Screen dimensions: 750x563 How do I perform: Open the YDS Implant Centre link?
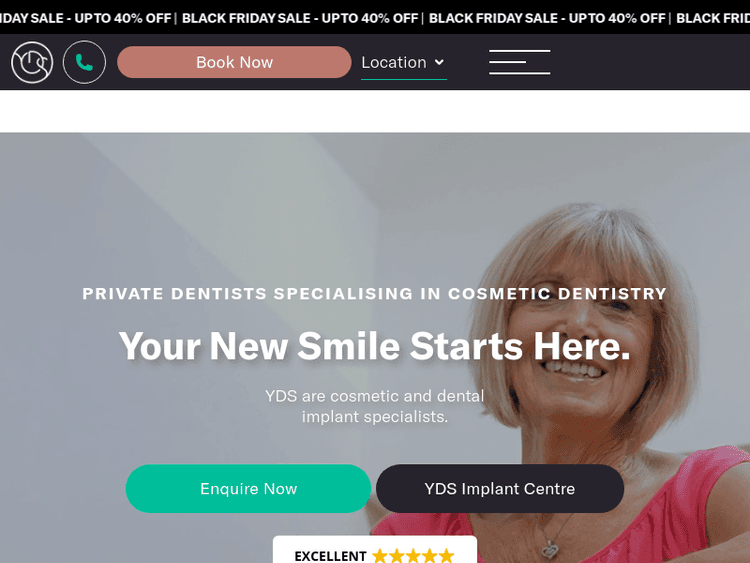click(500, 488)
